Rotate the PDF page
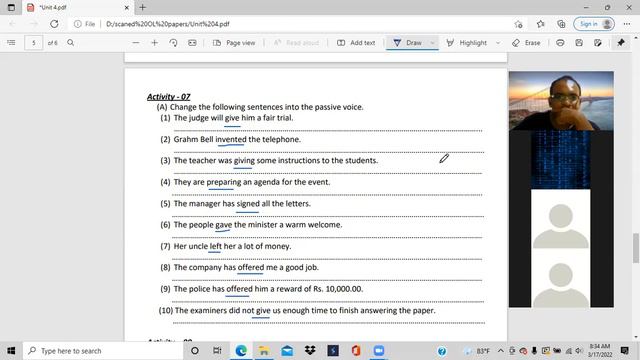The height and width of the screenshot is (360, 640). (x=173, y=42)
